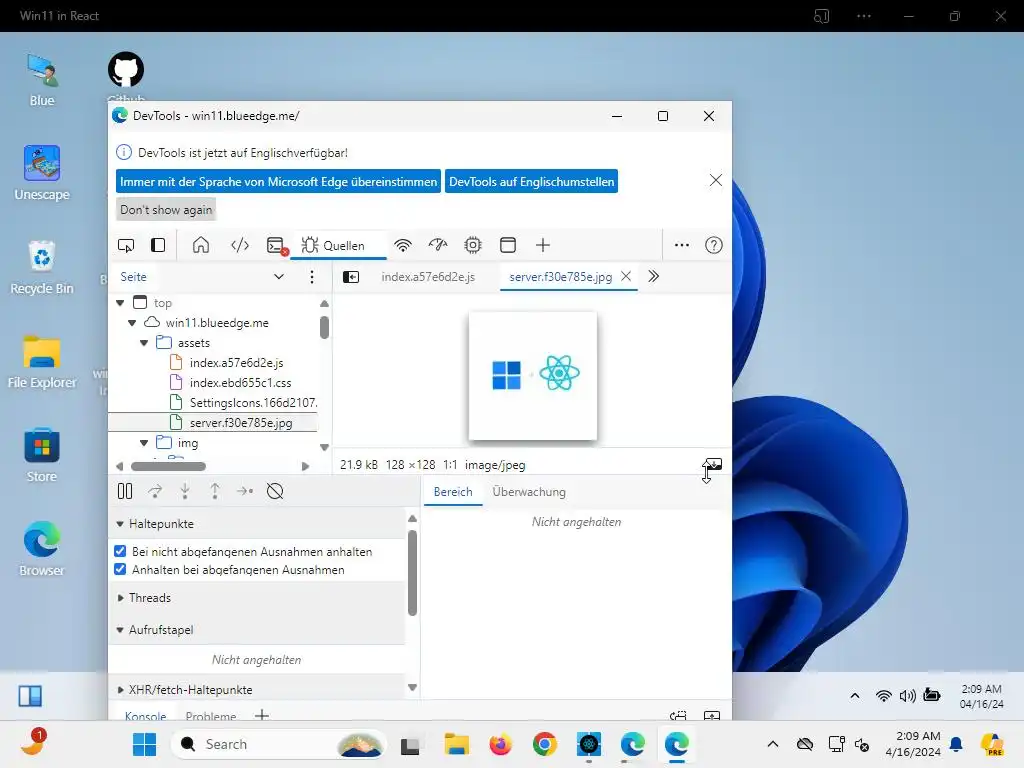The image size is (1024, 768).
Task: Close the server.f30e785e.jpg editor tab
Action: click(626, 276)
